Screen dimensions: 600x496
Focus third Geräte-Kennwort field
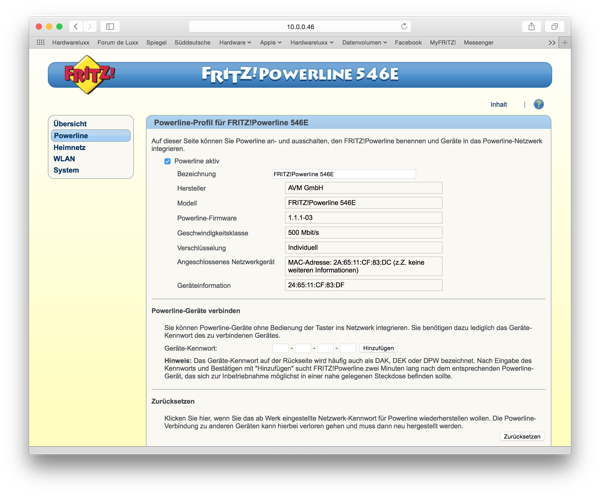(325, 348)
